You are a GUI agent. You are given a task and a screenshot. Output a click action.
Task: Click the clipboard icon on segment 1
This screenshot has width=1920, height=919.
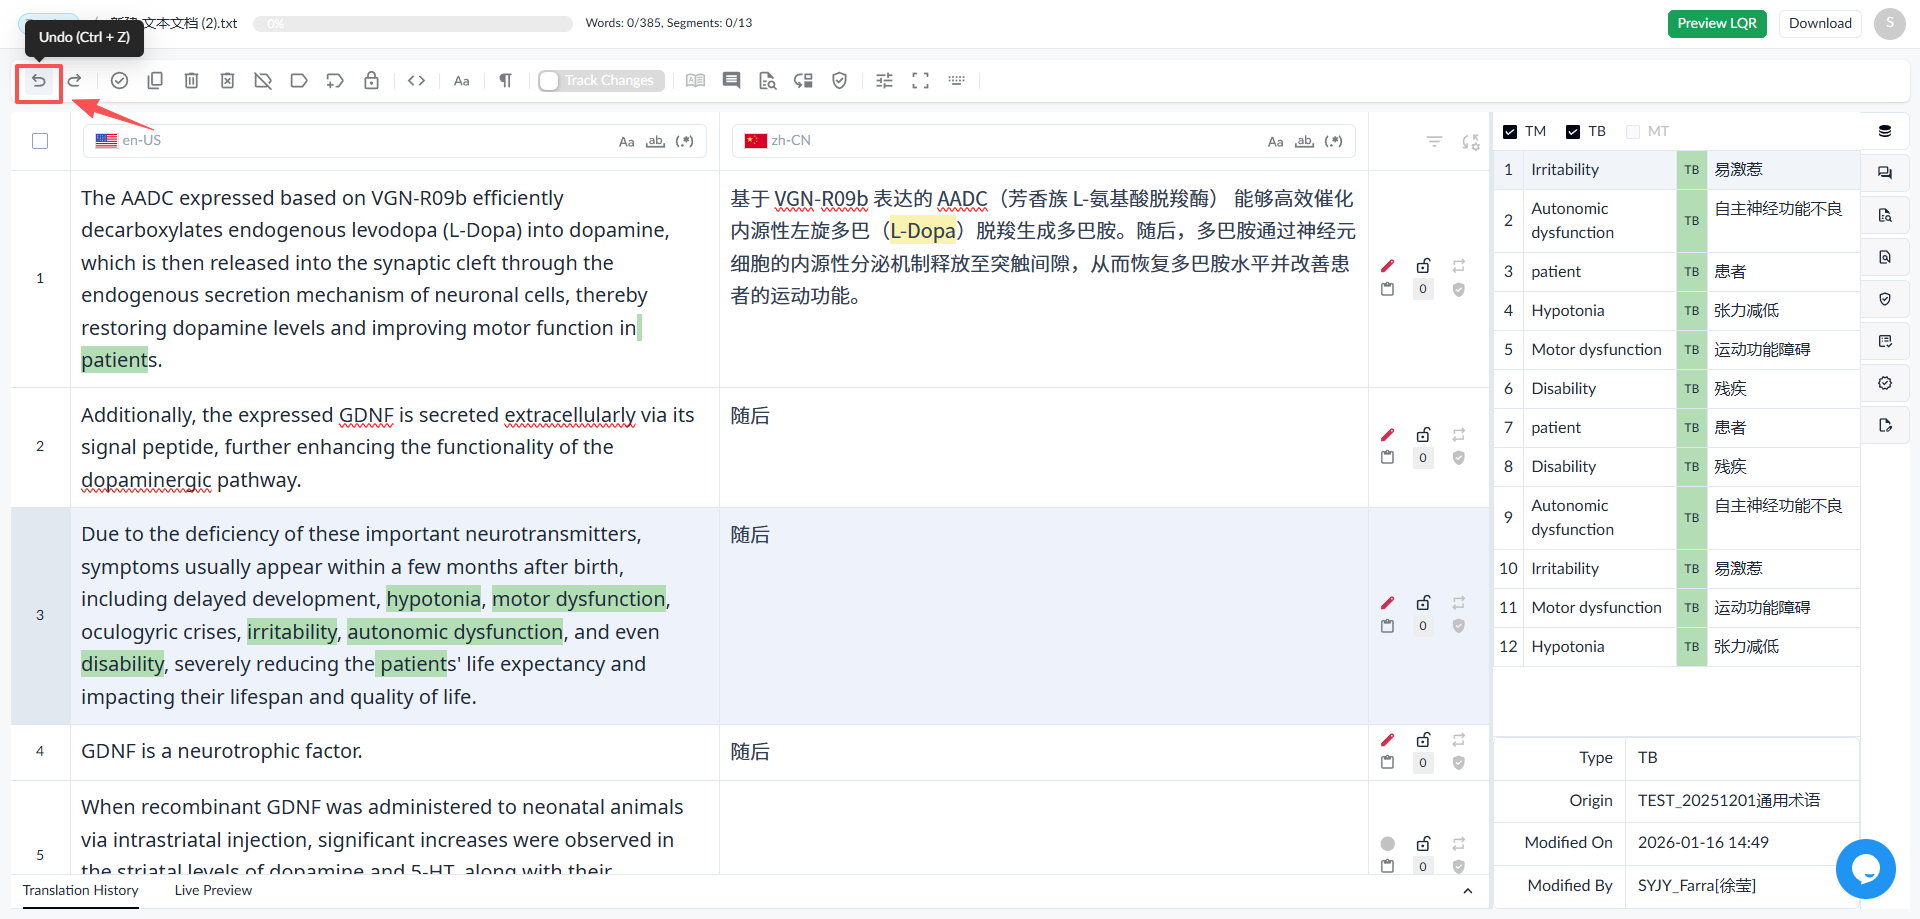(1387, 289)
